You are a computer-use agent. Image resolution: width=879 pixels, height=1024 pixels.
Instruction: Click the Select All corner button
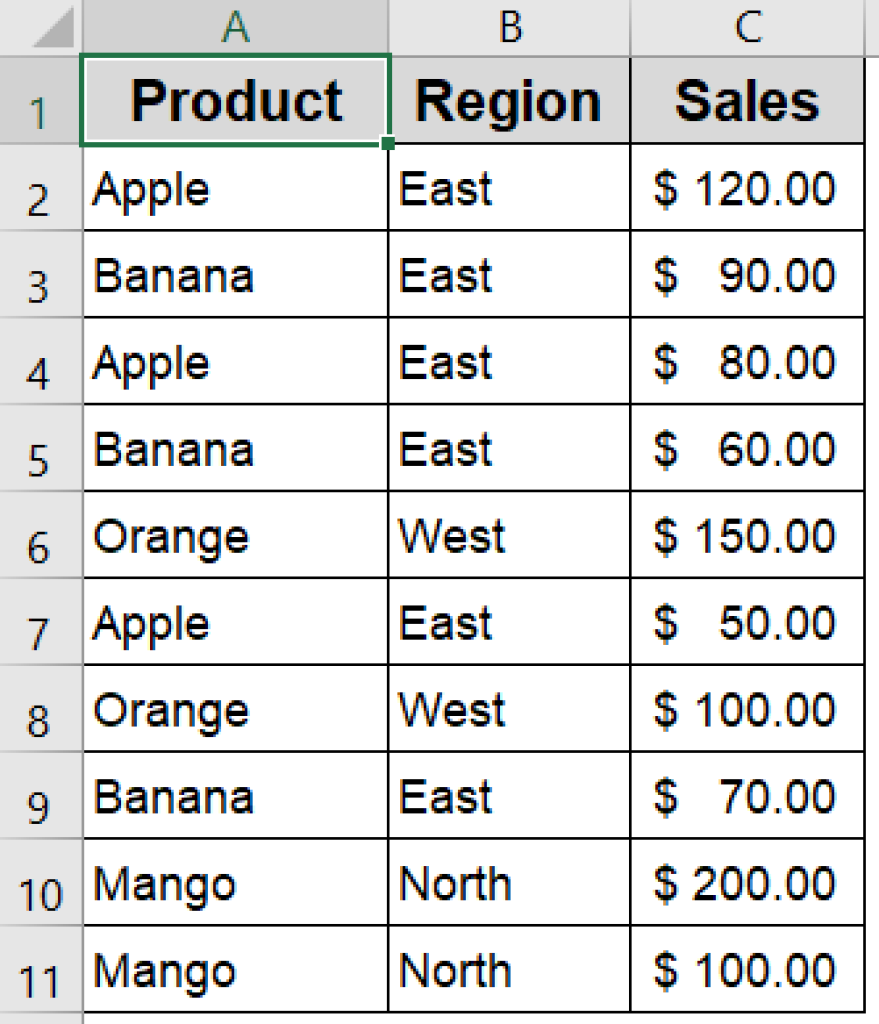(40, 27)
